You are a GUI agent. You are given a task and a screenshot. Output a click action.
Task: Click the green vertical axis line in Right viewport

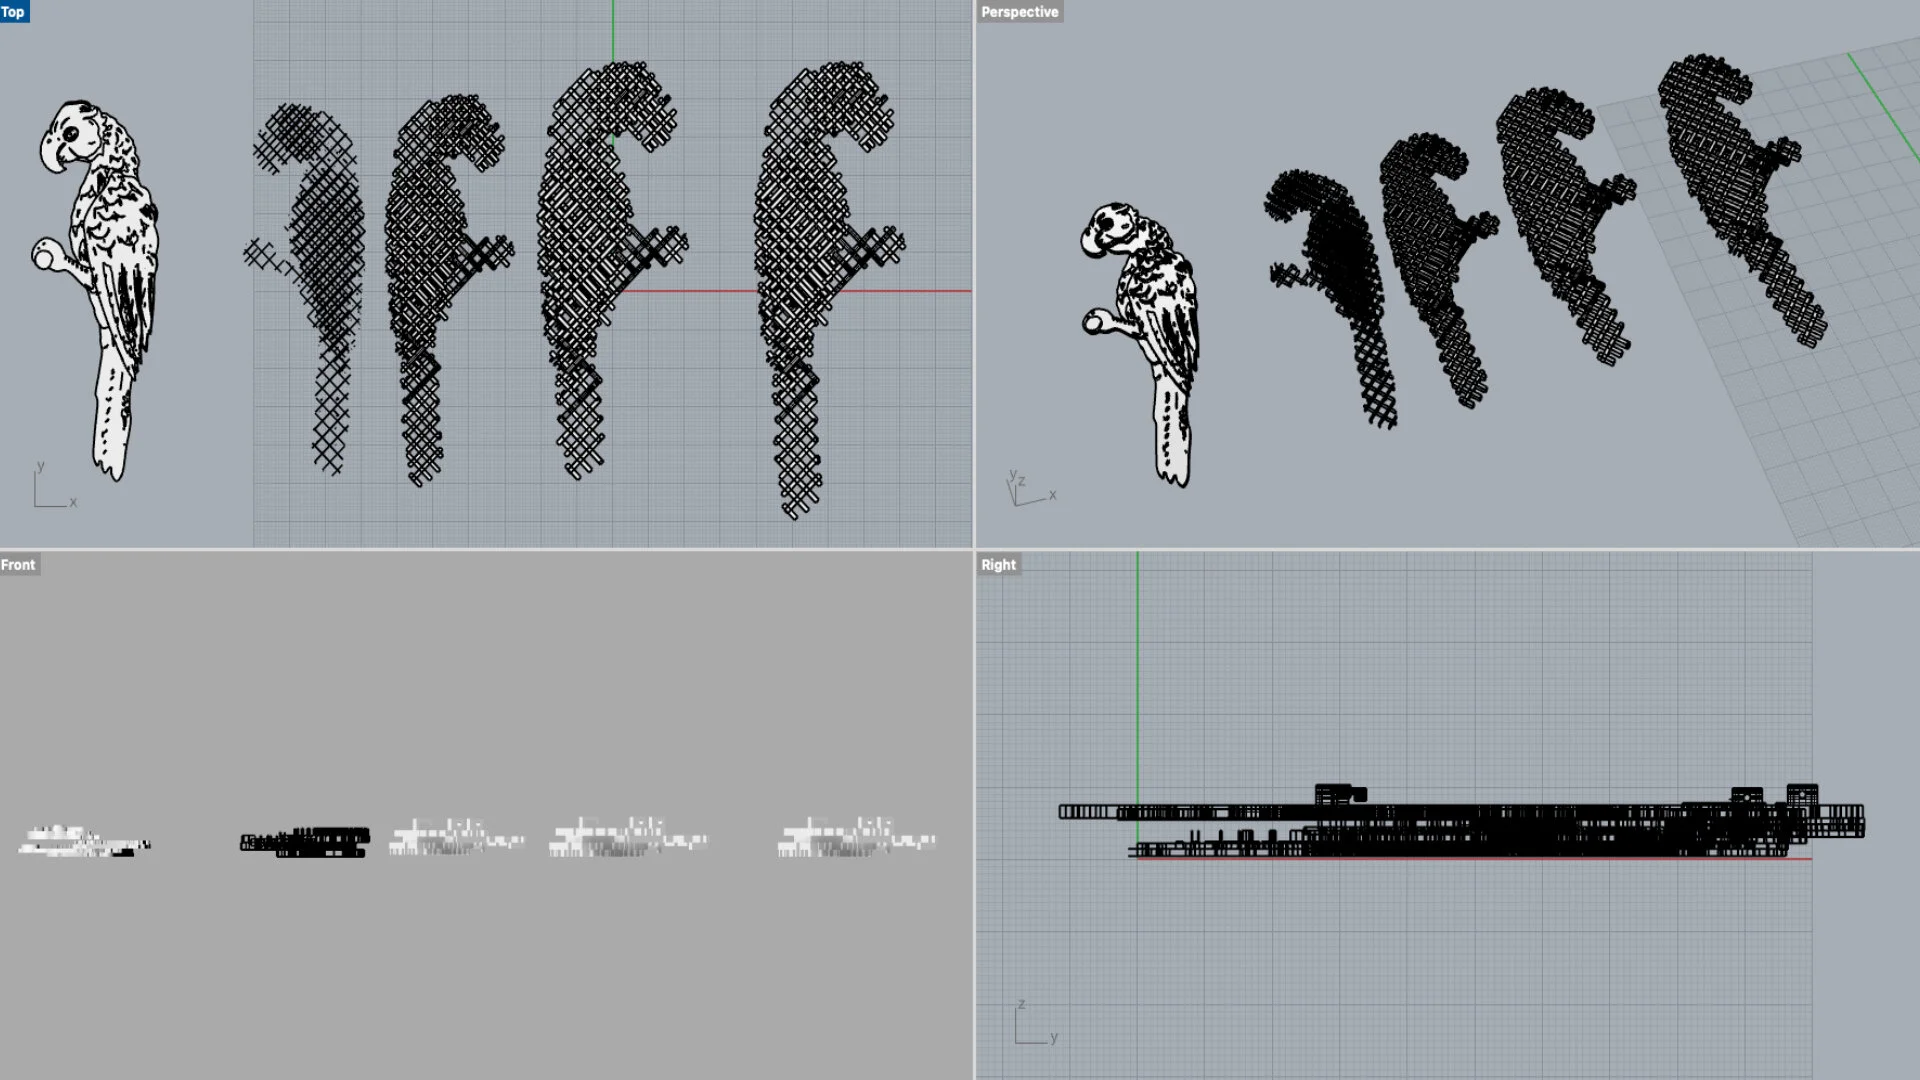tap(1137, 680)
